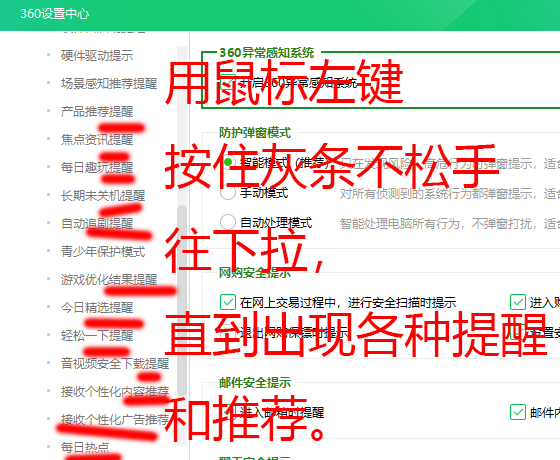Toggle the 邮件内 checkbox at right edge

(x=518, y=412)
